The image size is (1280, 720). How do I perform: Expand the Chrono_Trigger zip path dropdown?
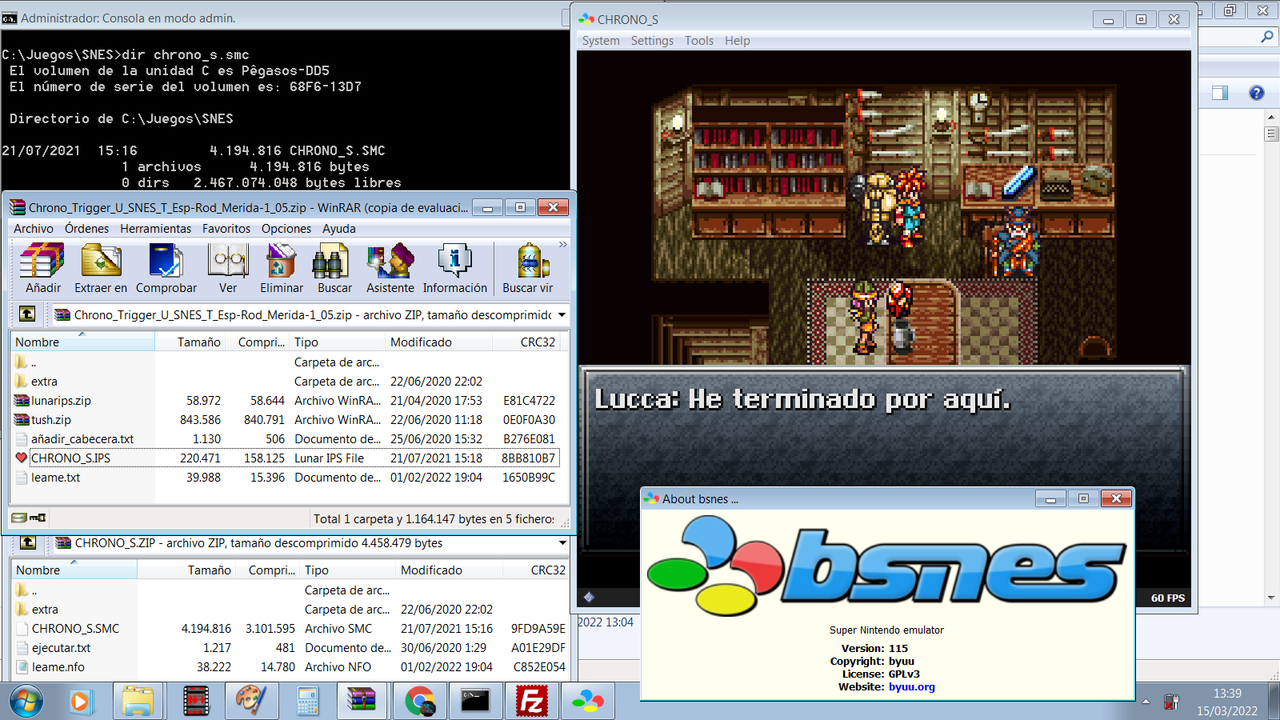point(561,314)
